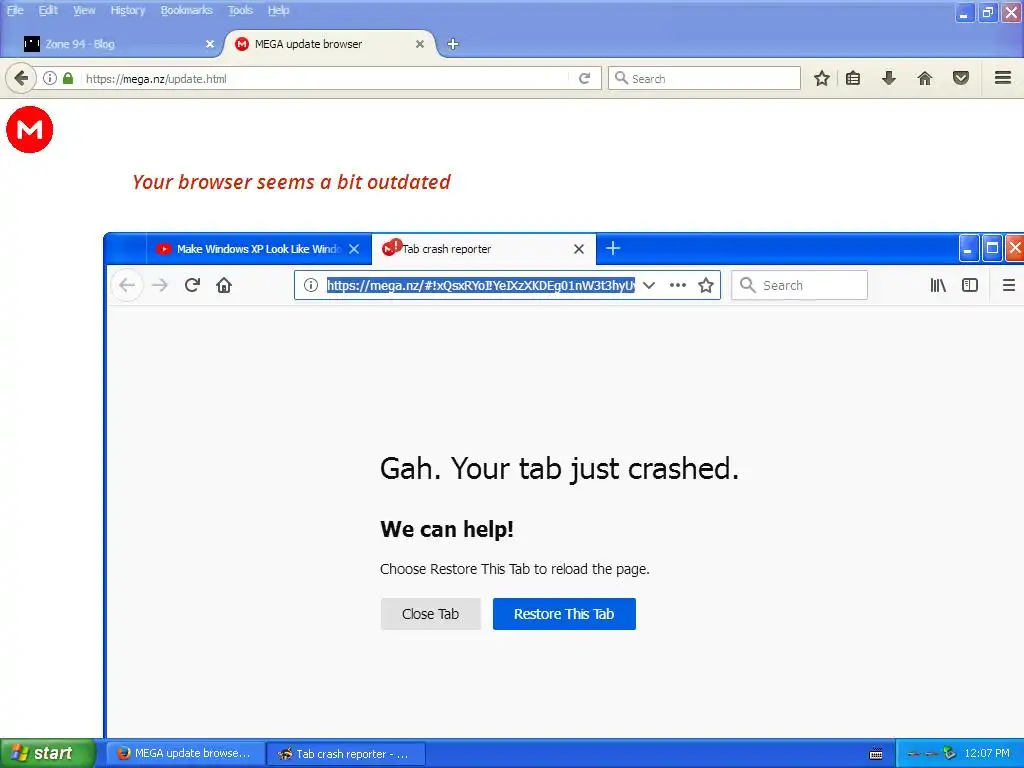1024x768 pixels.
Task: Click the Restore This Tab button
Action: (x=564, y=614)
